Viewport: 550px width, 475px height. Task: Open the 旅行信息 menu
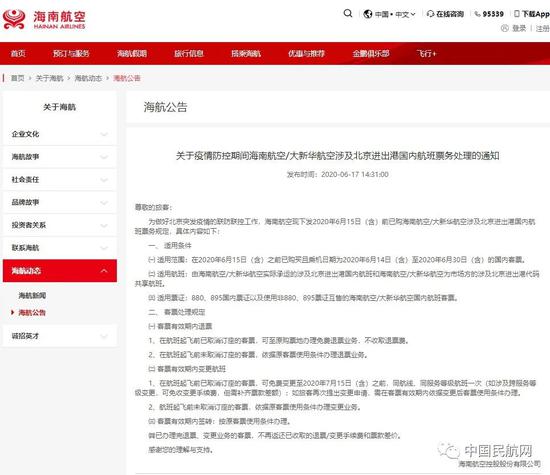(189, 53)
